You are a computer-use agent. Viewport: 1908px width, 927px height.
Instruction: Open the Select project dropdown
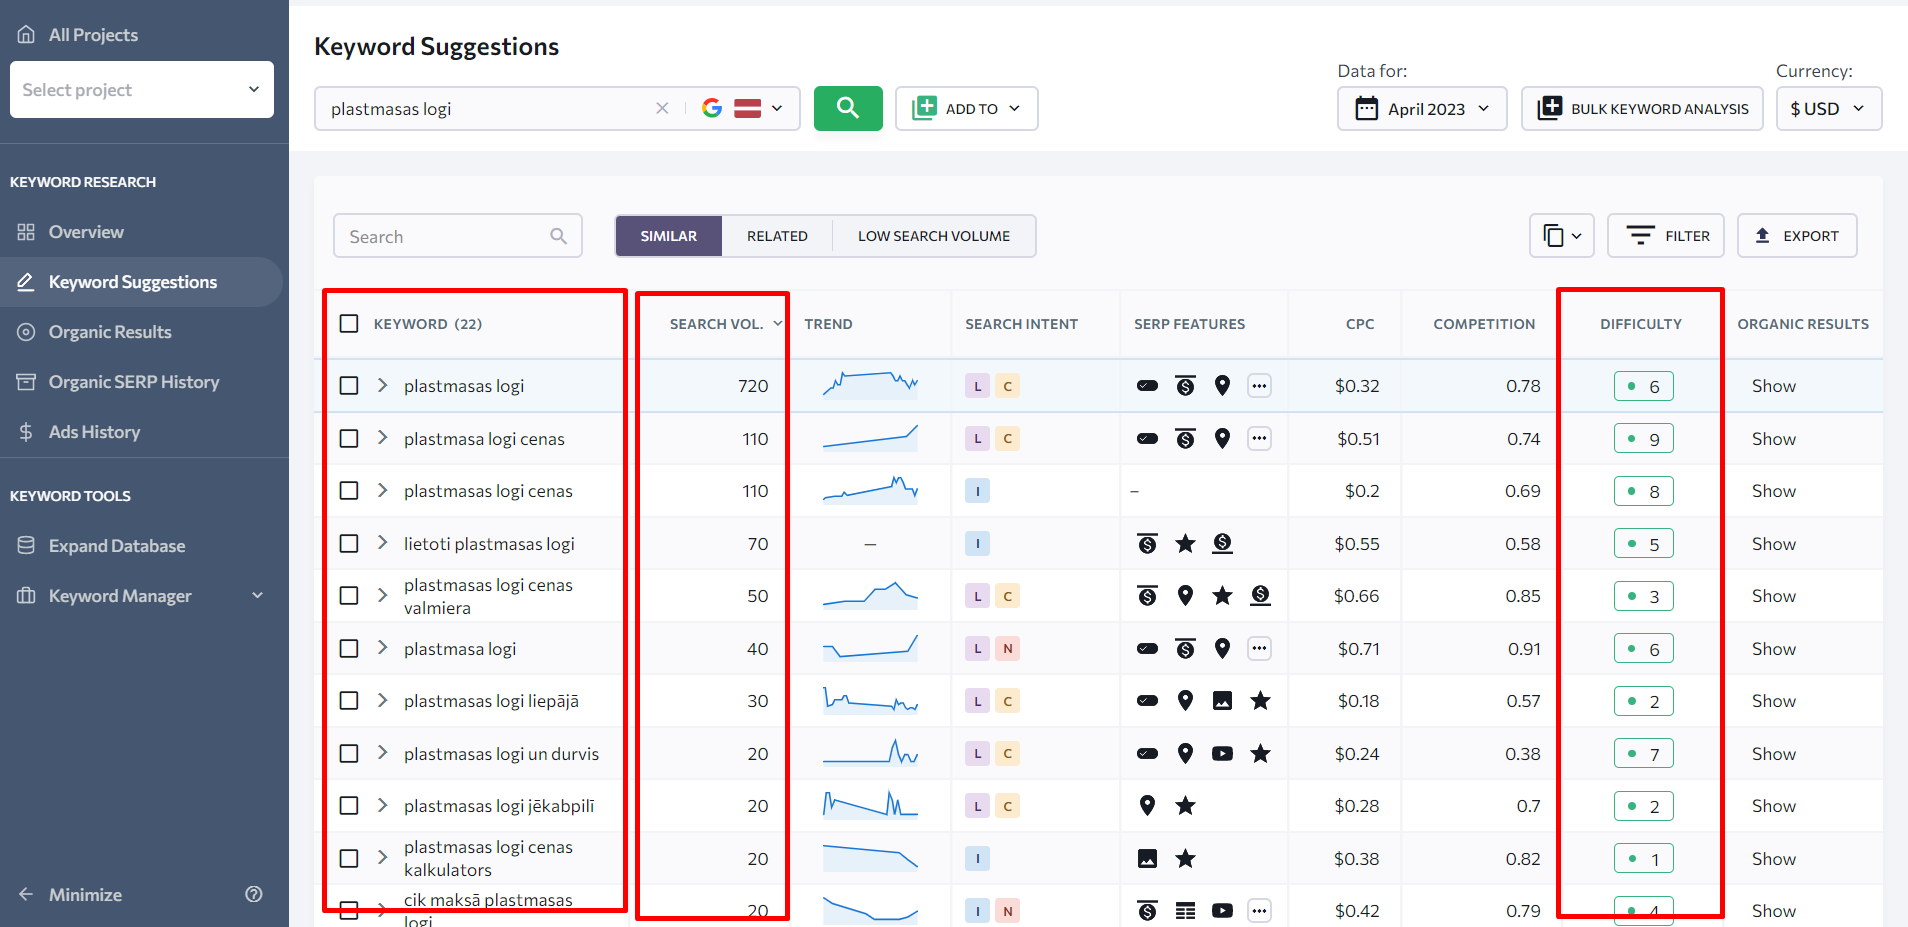[x=142, y=90]
